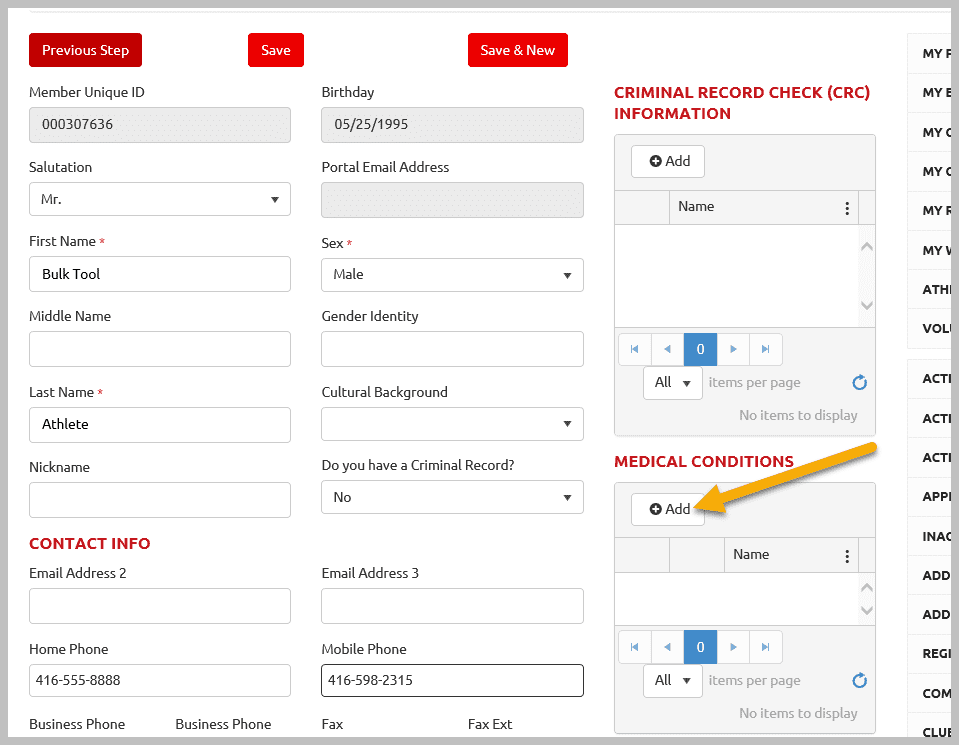This screenshot has width=959, height=745.
Task: Click the Member Unique ID field
Action: (160, 125)
